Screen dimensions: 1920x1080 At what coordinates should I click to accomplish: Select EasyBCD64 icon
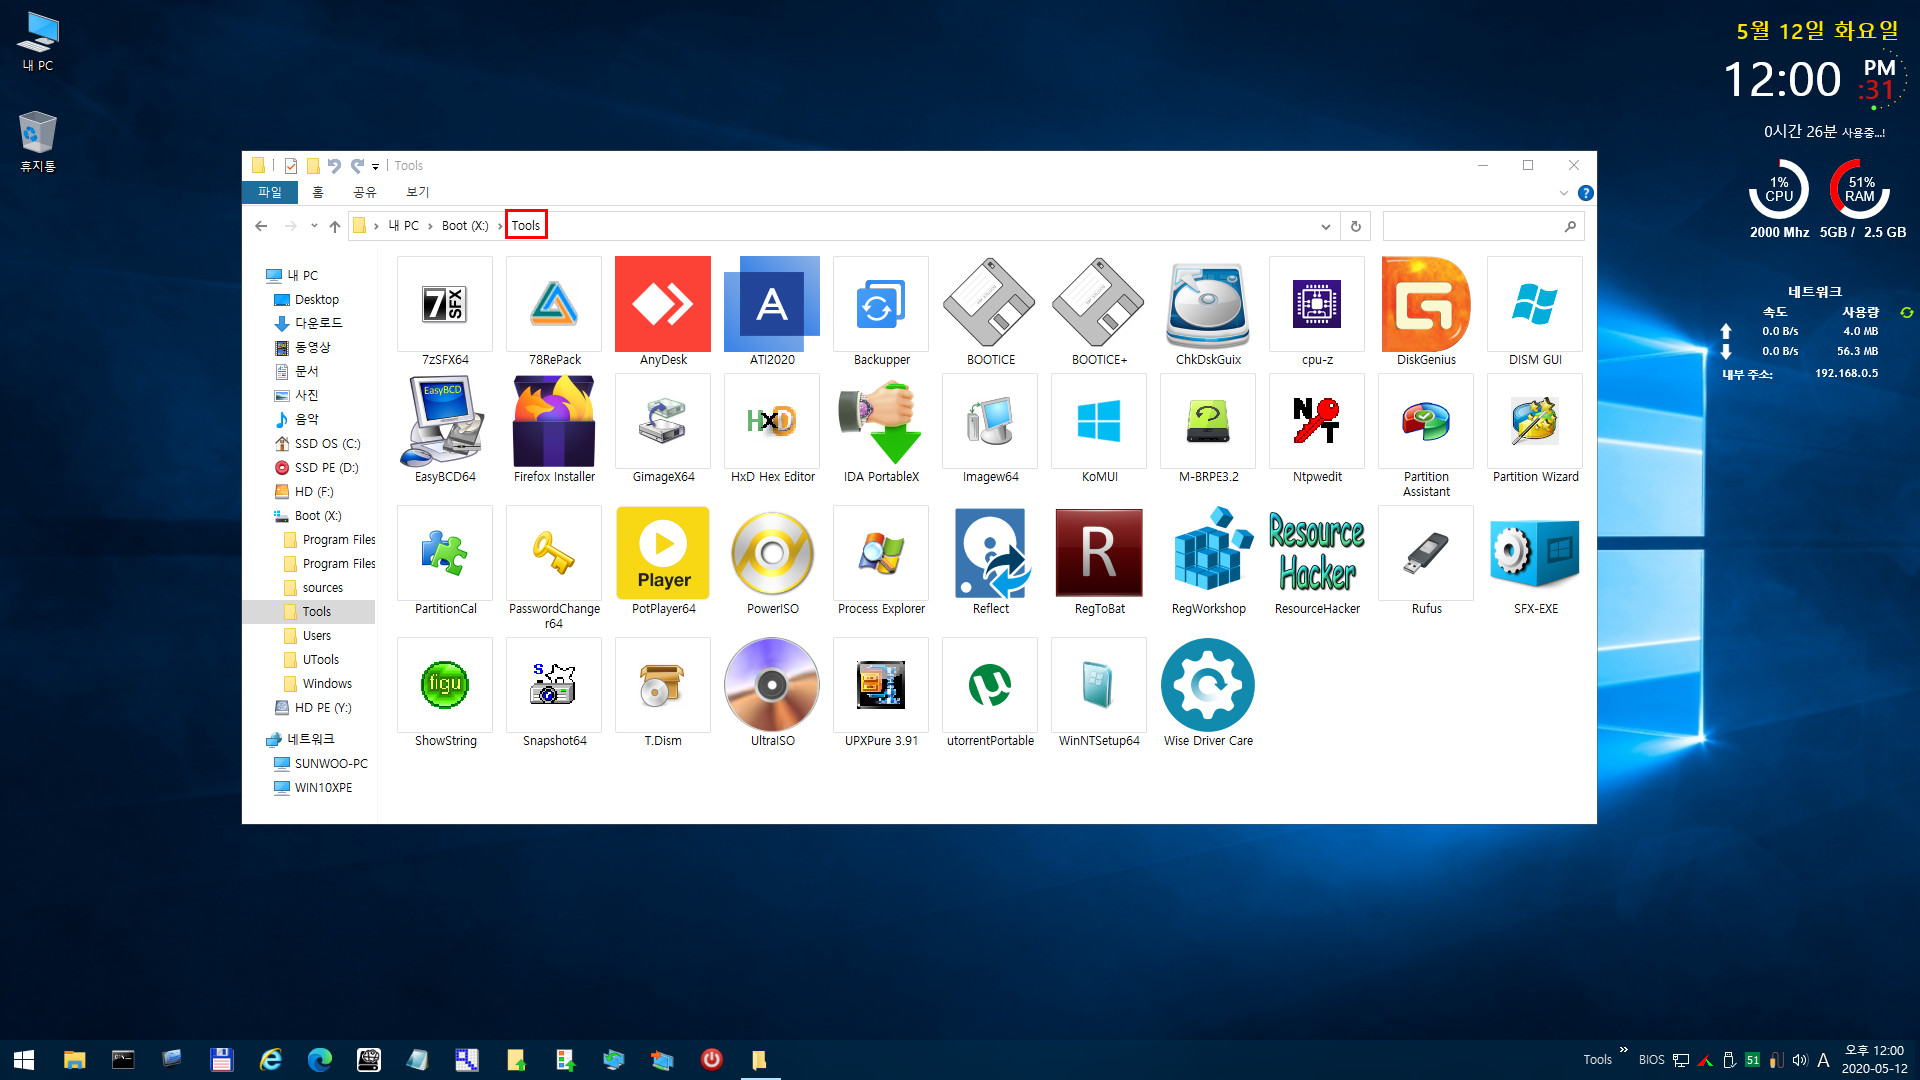coord(445,421)
